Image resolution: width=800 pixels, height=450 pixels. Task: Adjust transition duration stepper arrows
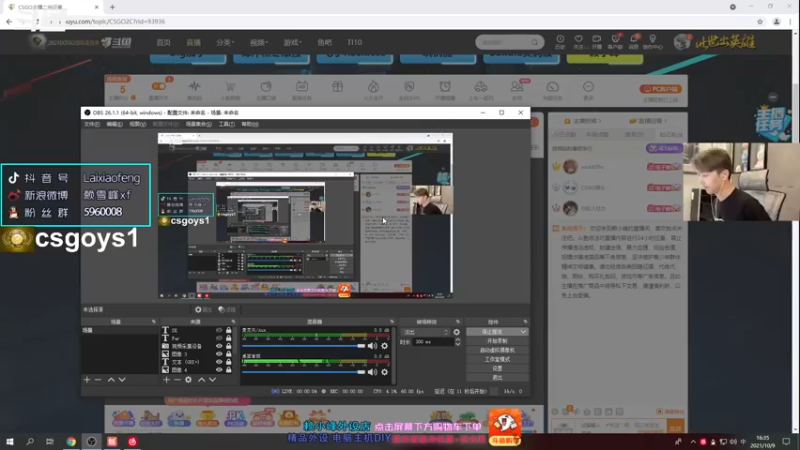[x=458, y=342]
